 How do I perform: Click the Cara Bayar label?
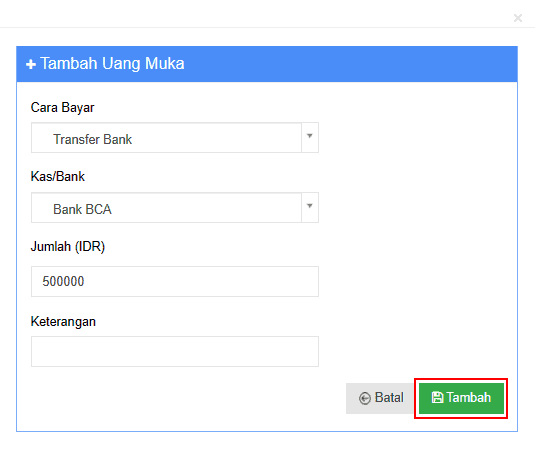[62, 108]
